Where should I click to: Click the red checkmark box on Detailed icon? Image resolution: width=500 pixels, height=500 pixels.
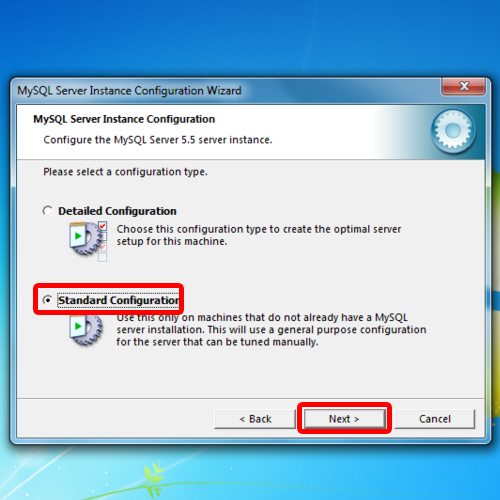pos(103,226)
